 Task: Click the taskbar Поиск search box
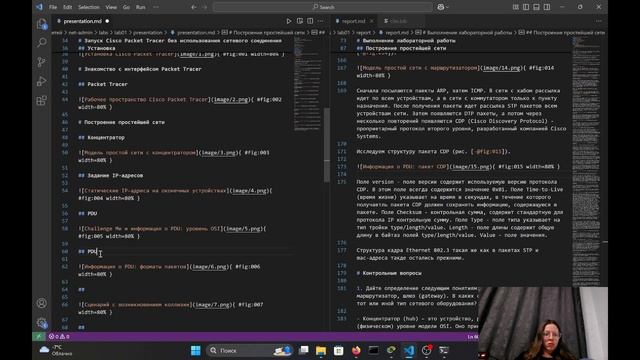coord(250,350)
